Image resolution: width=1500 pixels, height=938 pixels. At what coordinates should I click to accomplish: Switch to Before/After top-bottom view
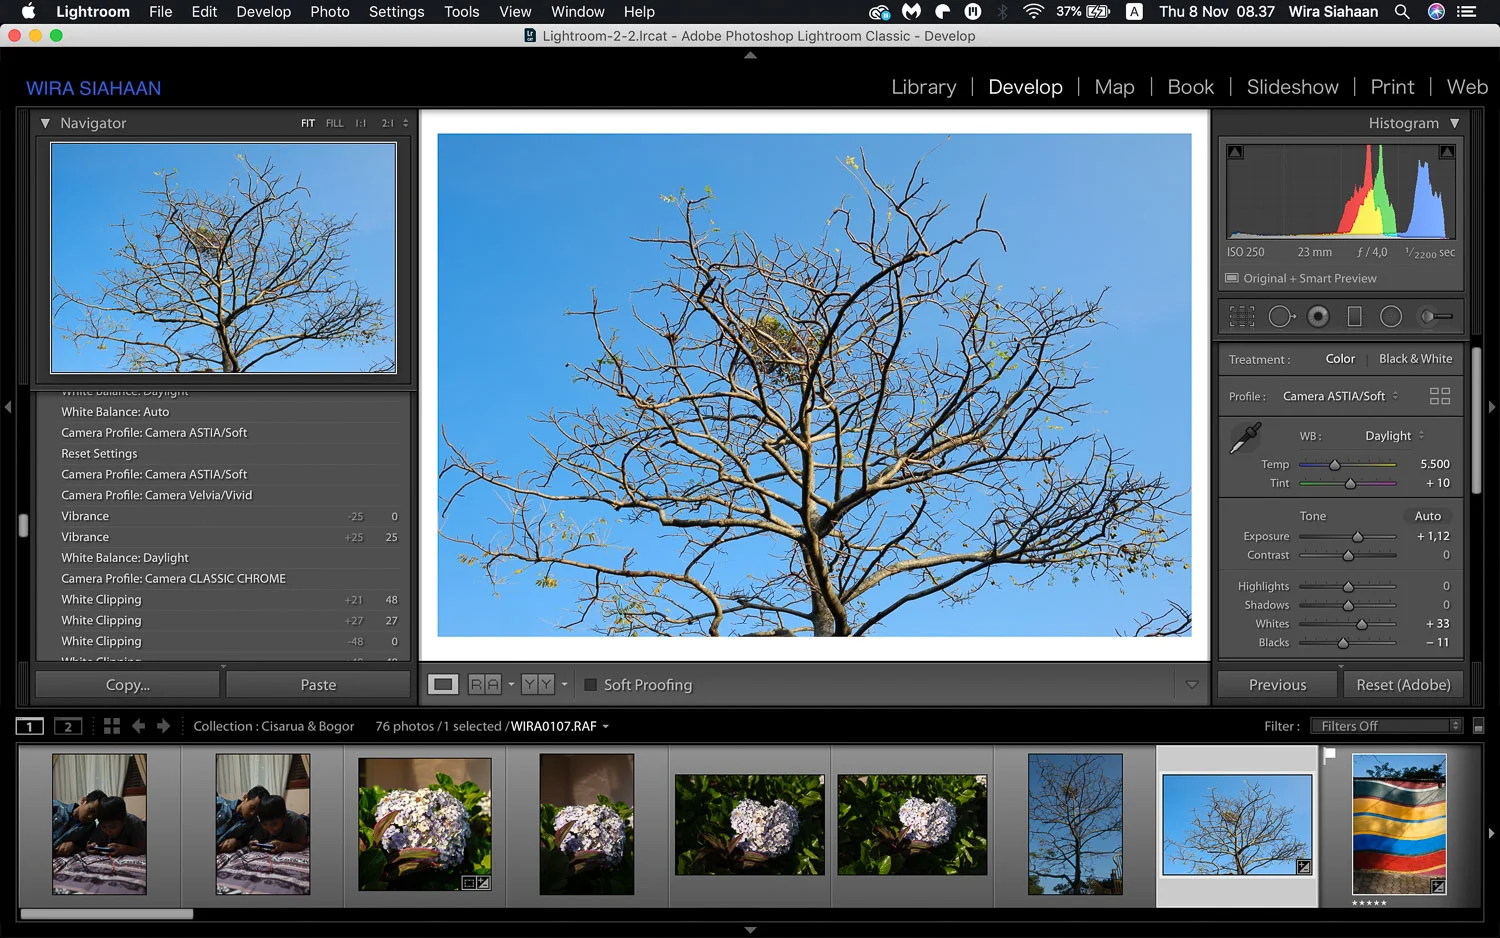click(538, 685)
